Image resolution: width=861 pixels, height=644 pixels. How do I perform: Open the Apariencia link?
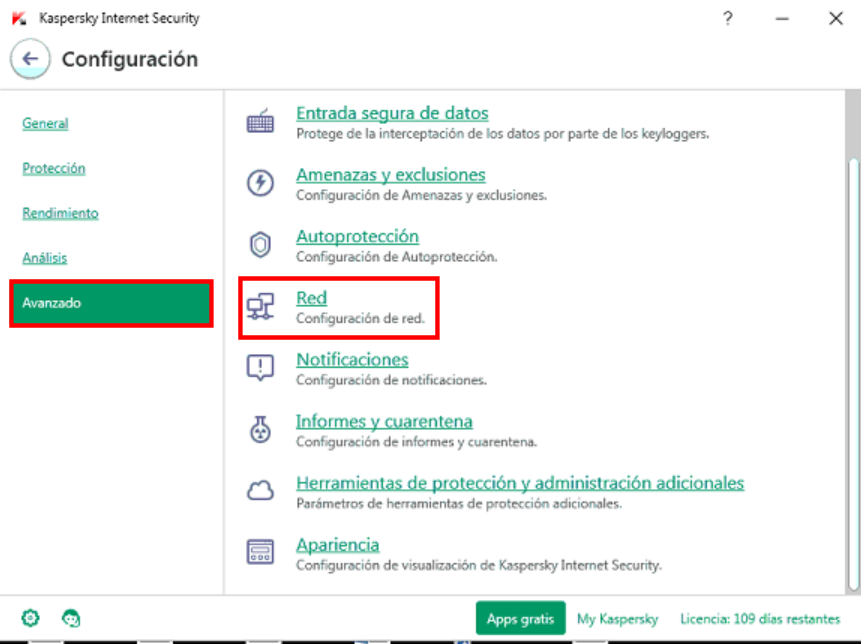tap(338, 545)
